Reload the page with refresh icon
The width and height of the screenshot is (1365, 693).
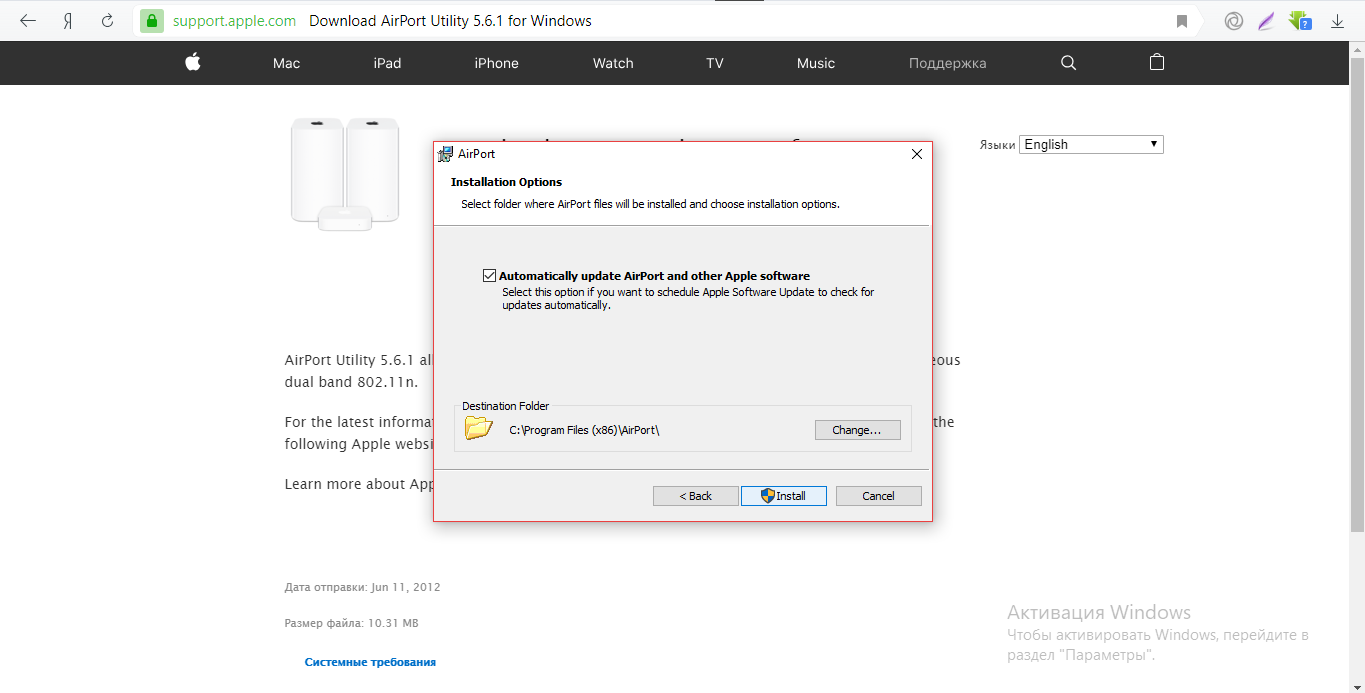[x=108, y=21]
